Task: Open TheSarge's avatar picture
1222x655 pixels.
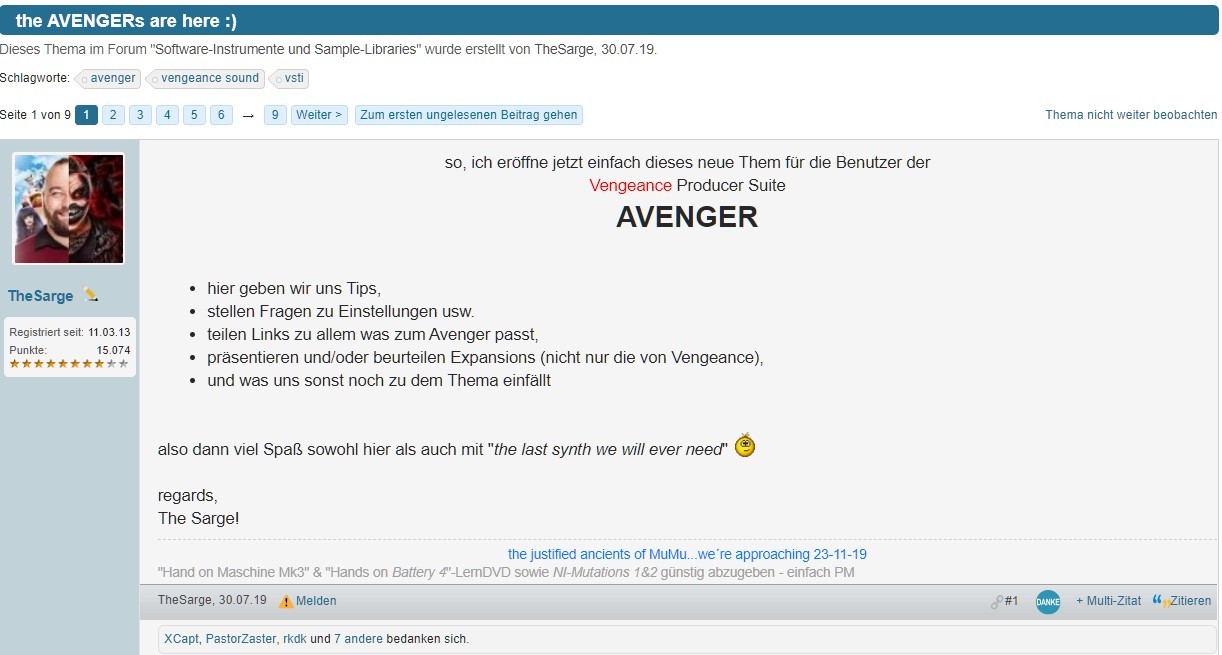Action: [69, 209]
